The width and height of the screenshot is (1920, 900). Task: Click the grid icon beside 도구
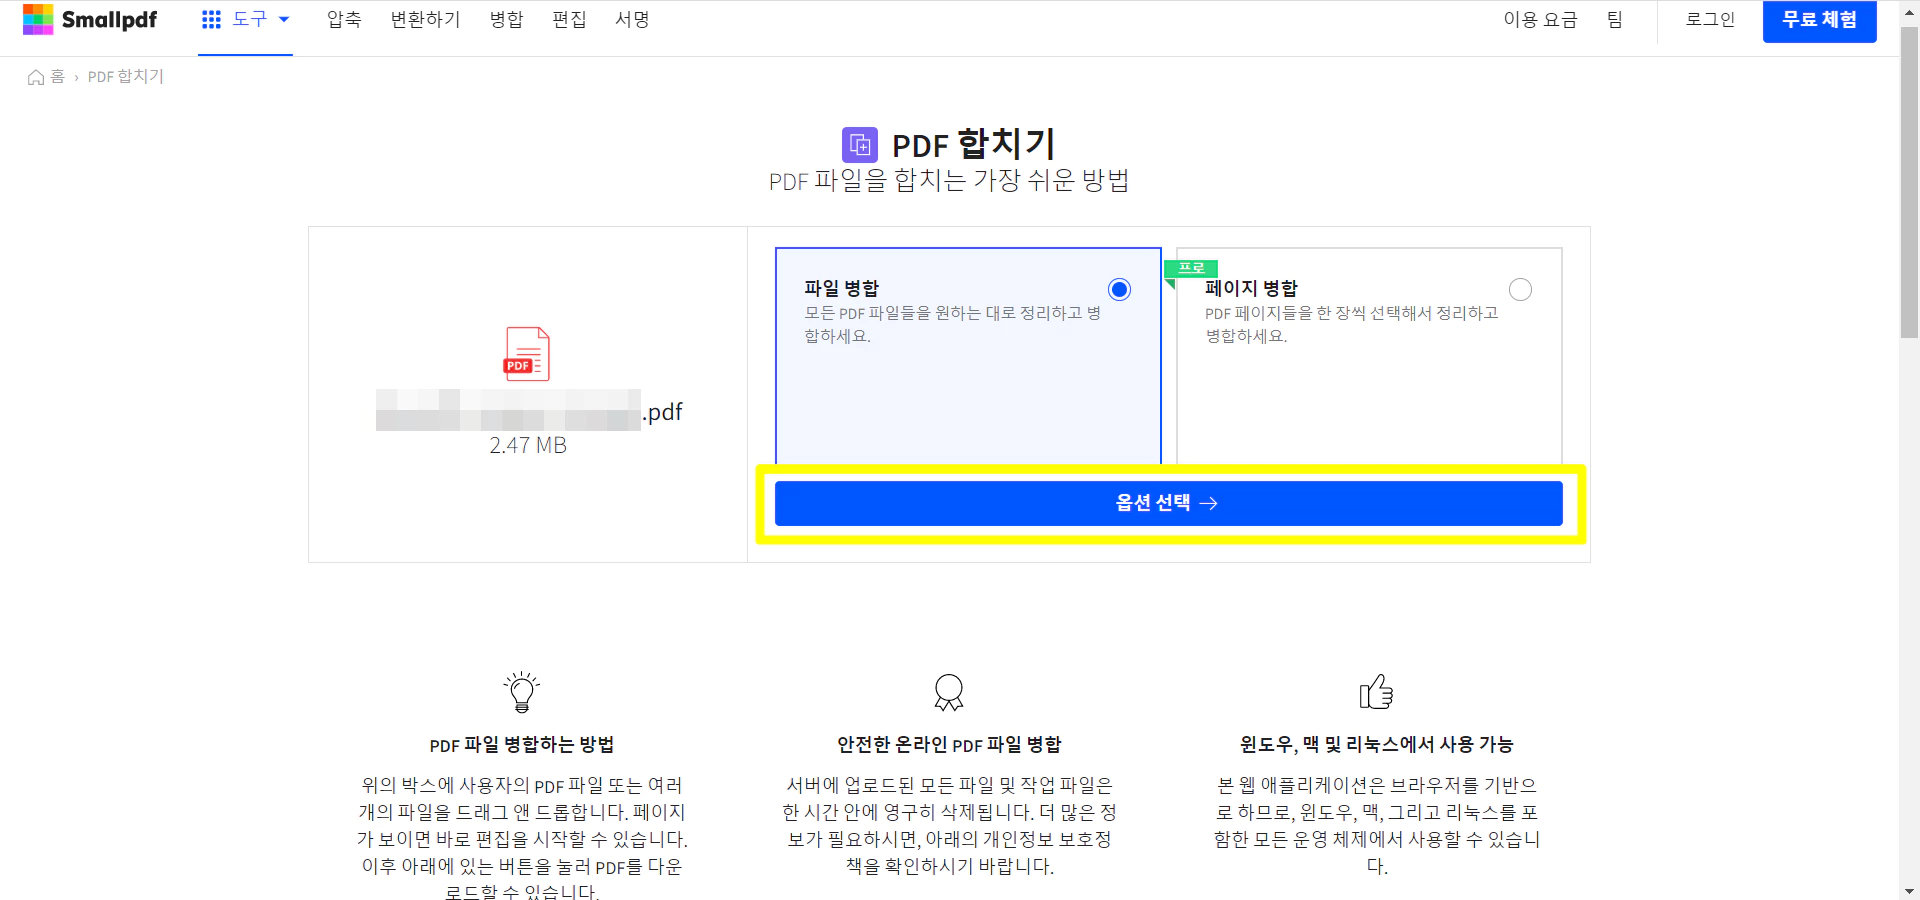[210, 19]
